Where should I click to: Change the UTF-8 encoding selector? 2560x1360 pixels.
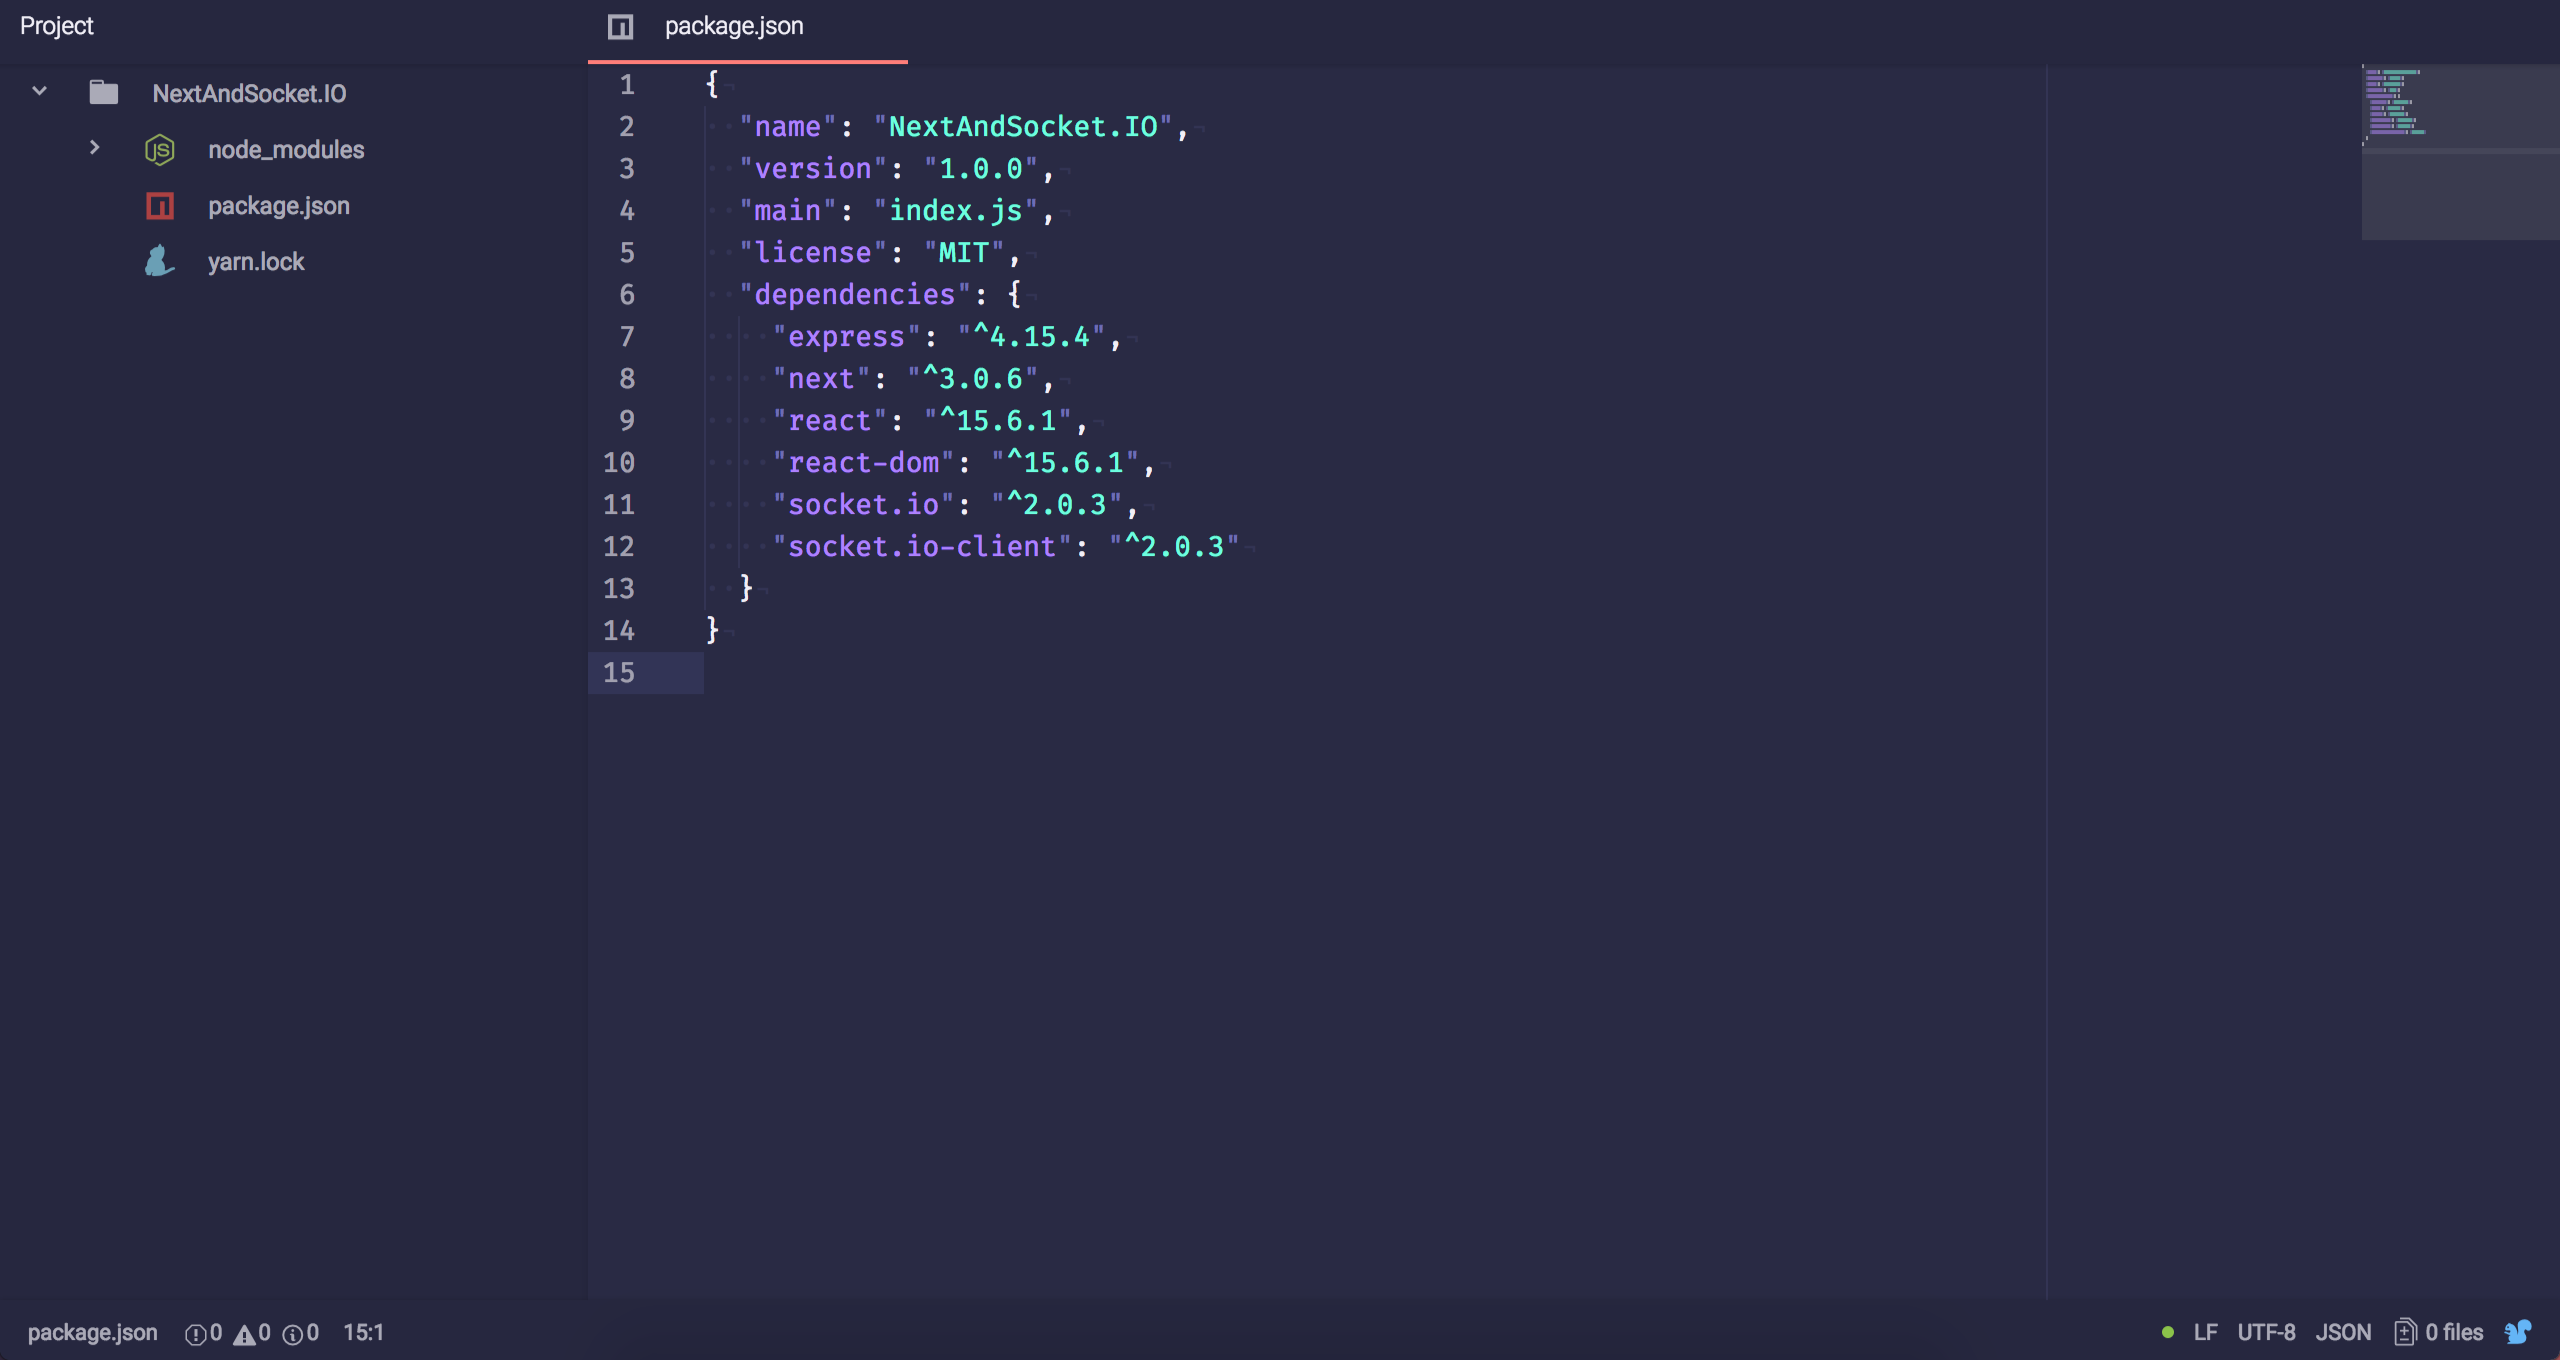point(2266,1332)
